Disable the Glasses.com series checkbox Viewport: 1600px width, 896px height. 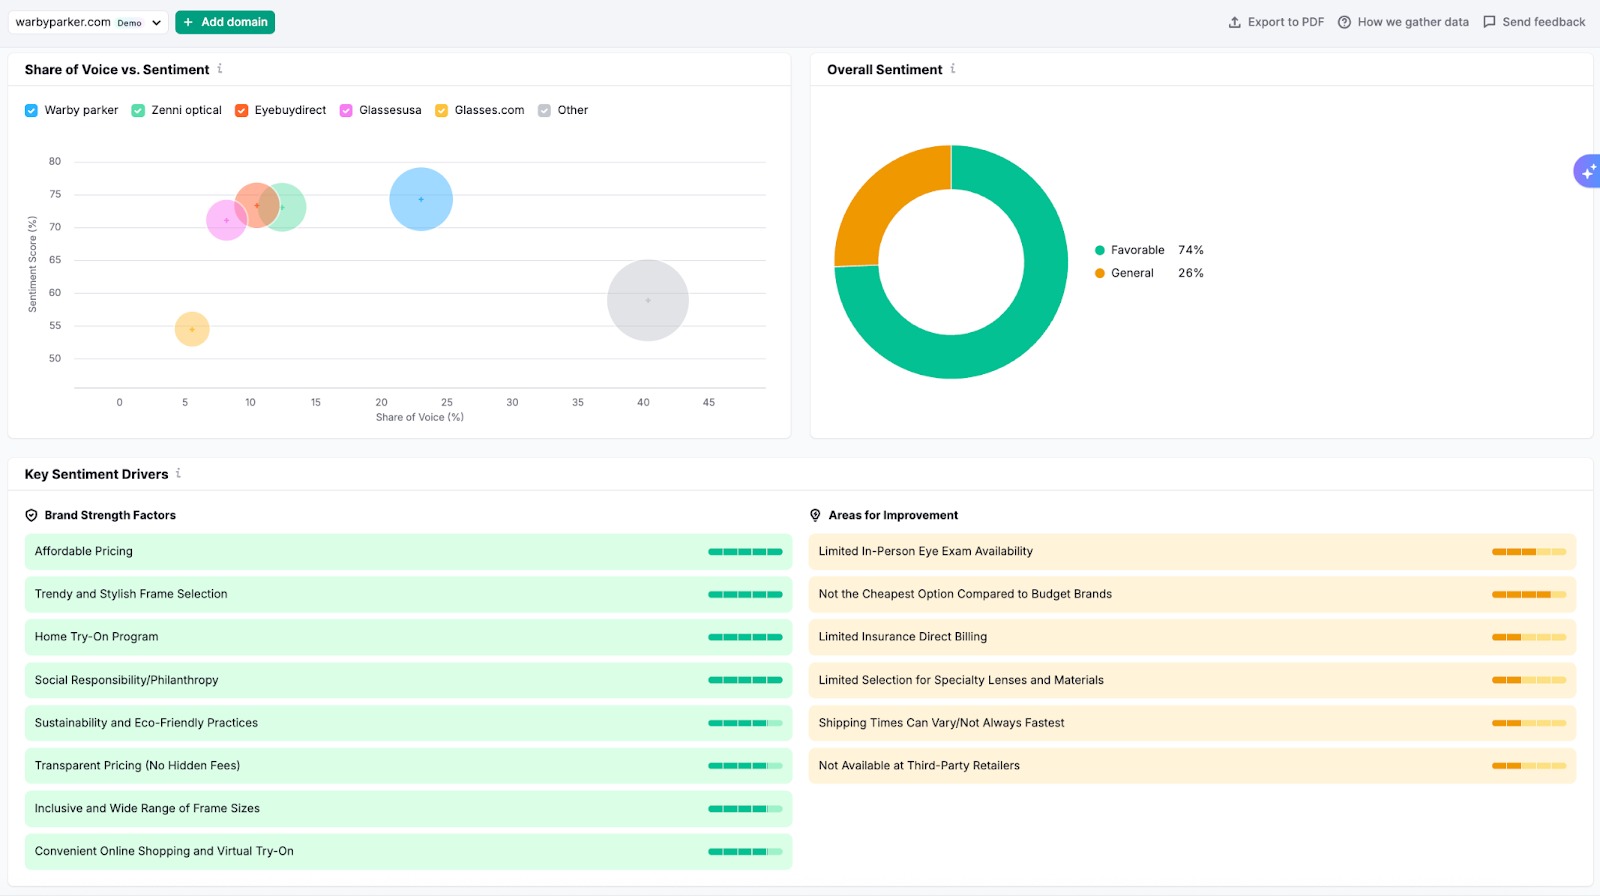441,111
